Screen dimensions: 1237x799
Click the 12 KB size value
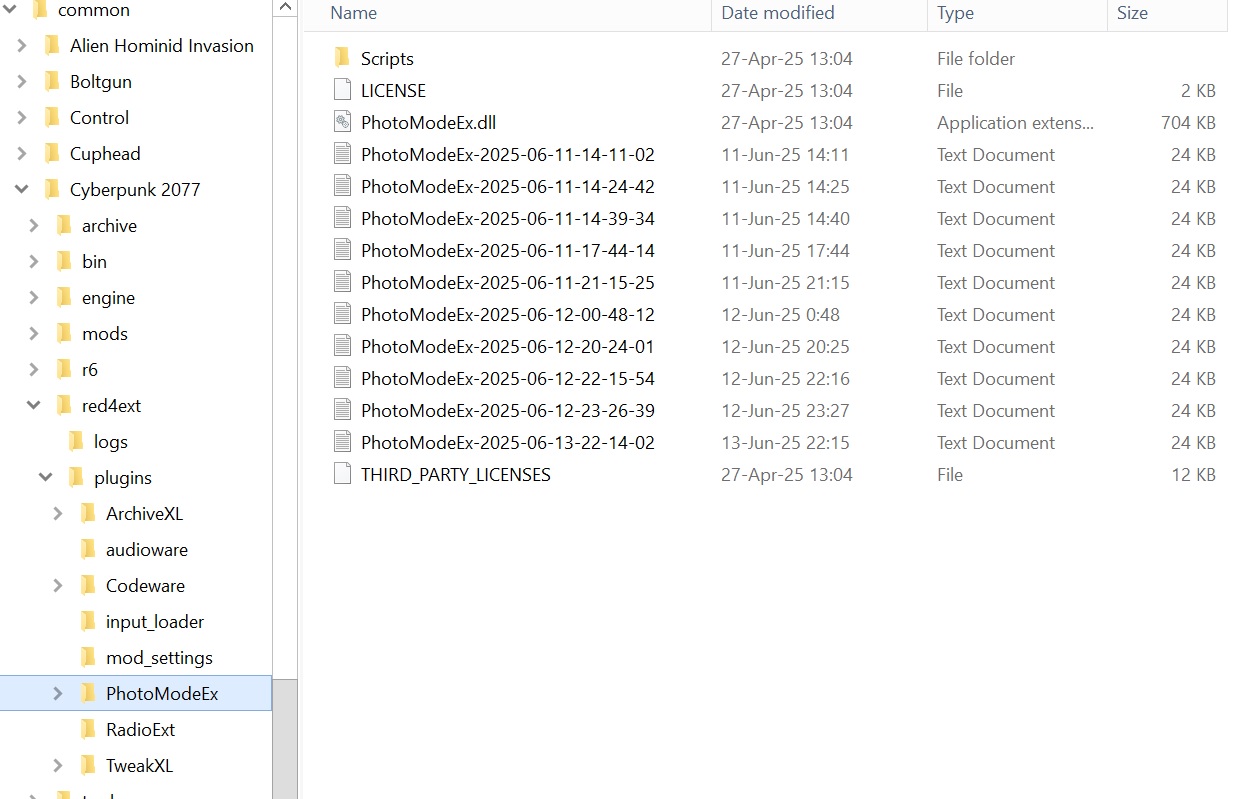point(1193,474)
